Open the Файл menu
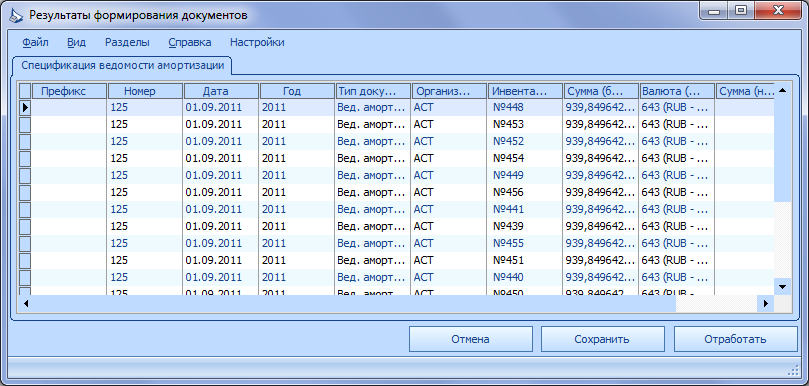Screen dimensions: 809x386 tap(35, 42)
